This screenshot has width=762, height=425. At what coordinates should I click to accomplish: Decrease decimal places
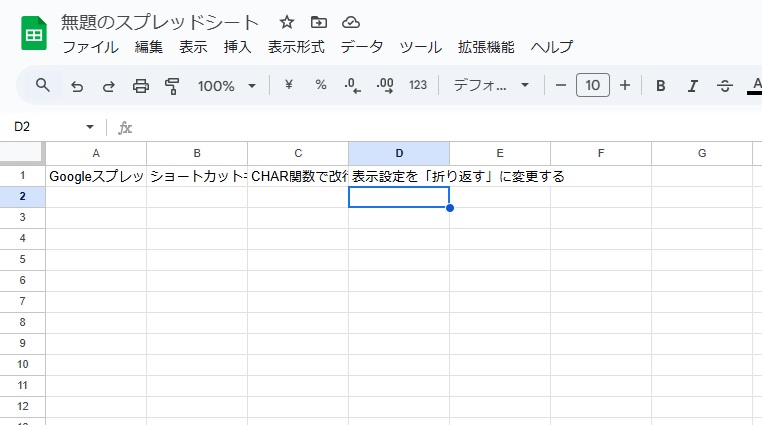tap(352, 85)
